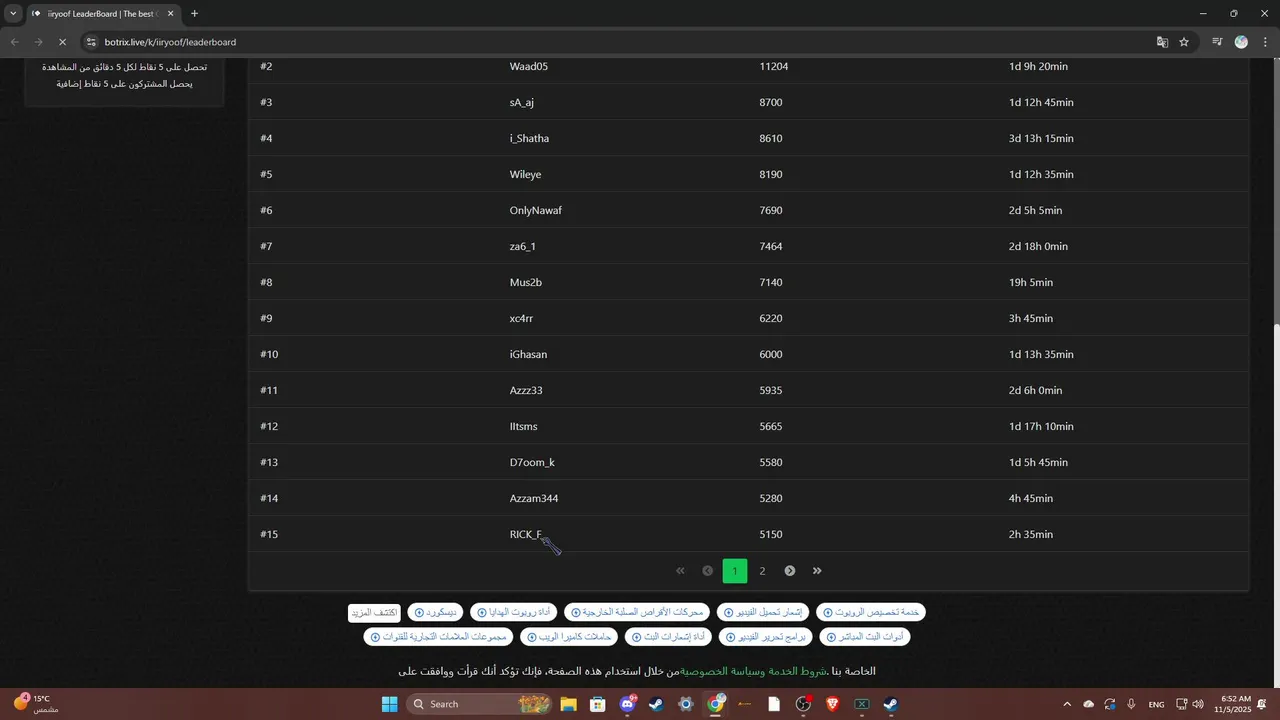Open the حاملات كاميرا الويب link chip

pyautogui.click(x=571, y=636)
